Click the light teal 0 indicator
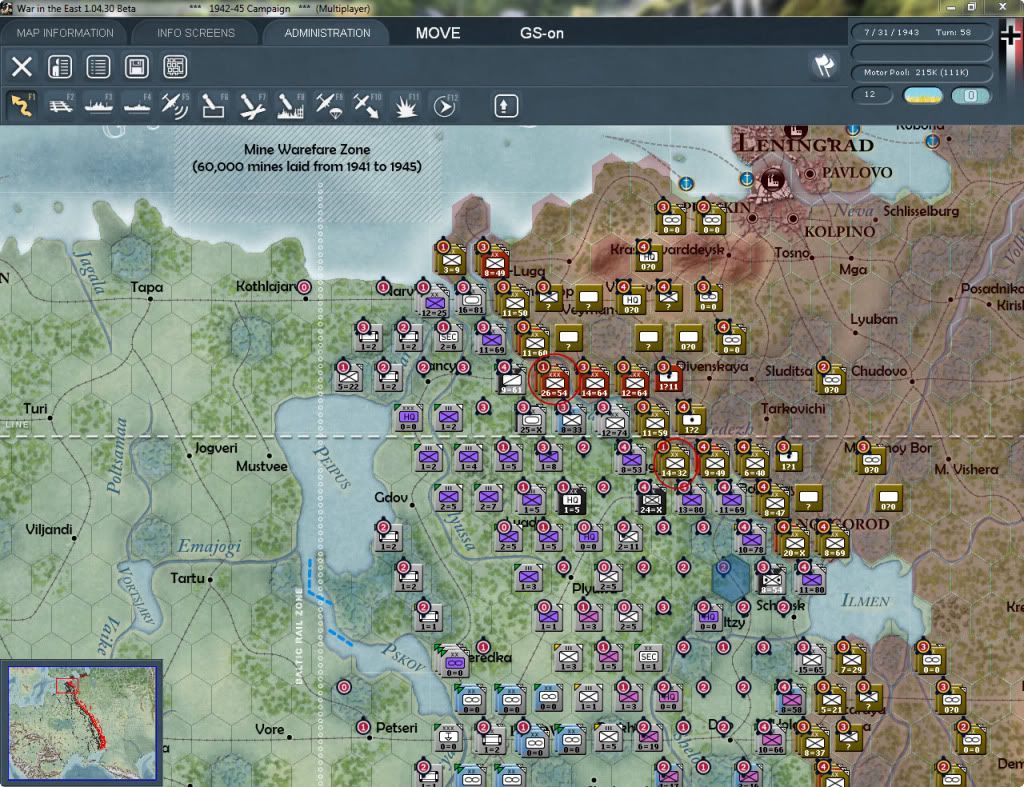 click(x=971, y=95)
